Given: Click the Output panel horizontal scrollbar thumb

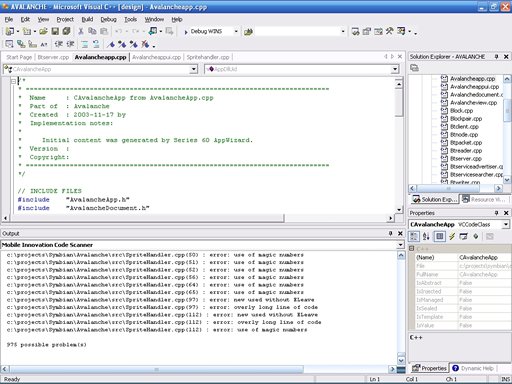Looking at the screenshot, I should tap(157, 369).
